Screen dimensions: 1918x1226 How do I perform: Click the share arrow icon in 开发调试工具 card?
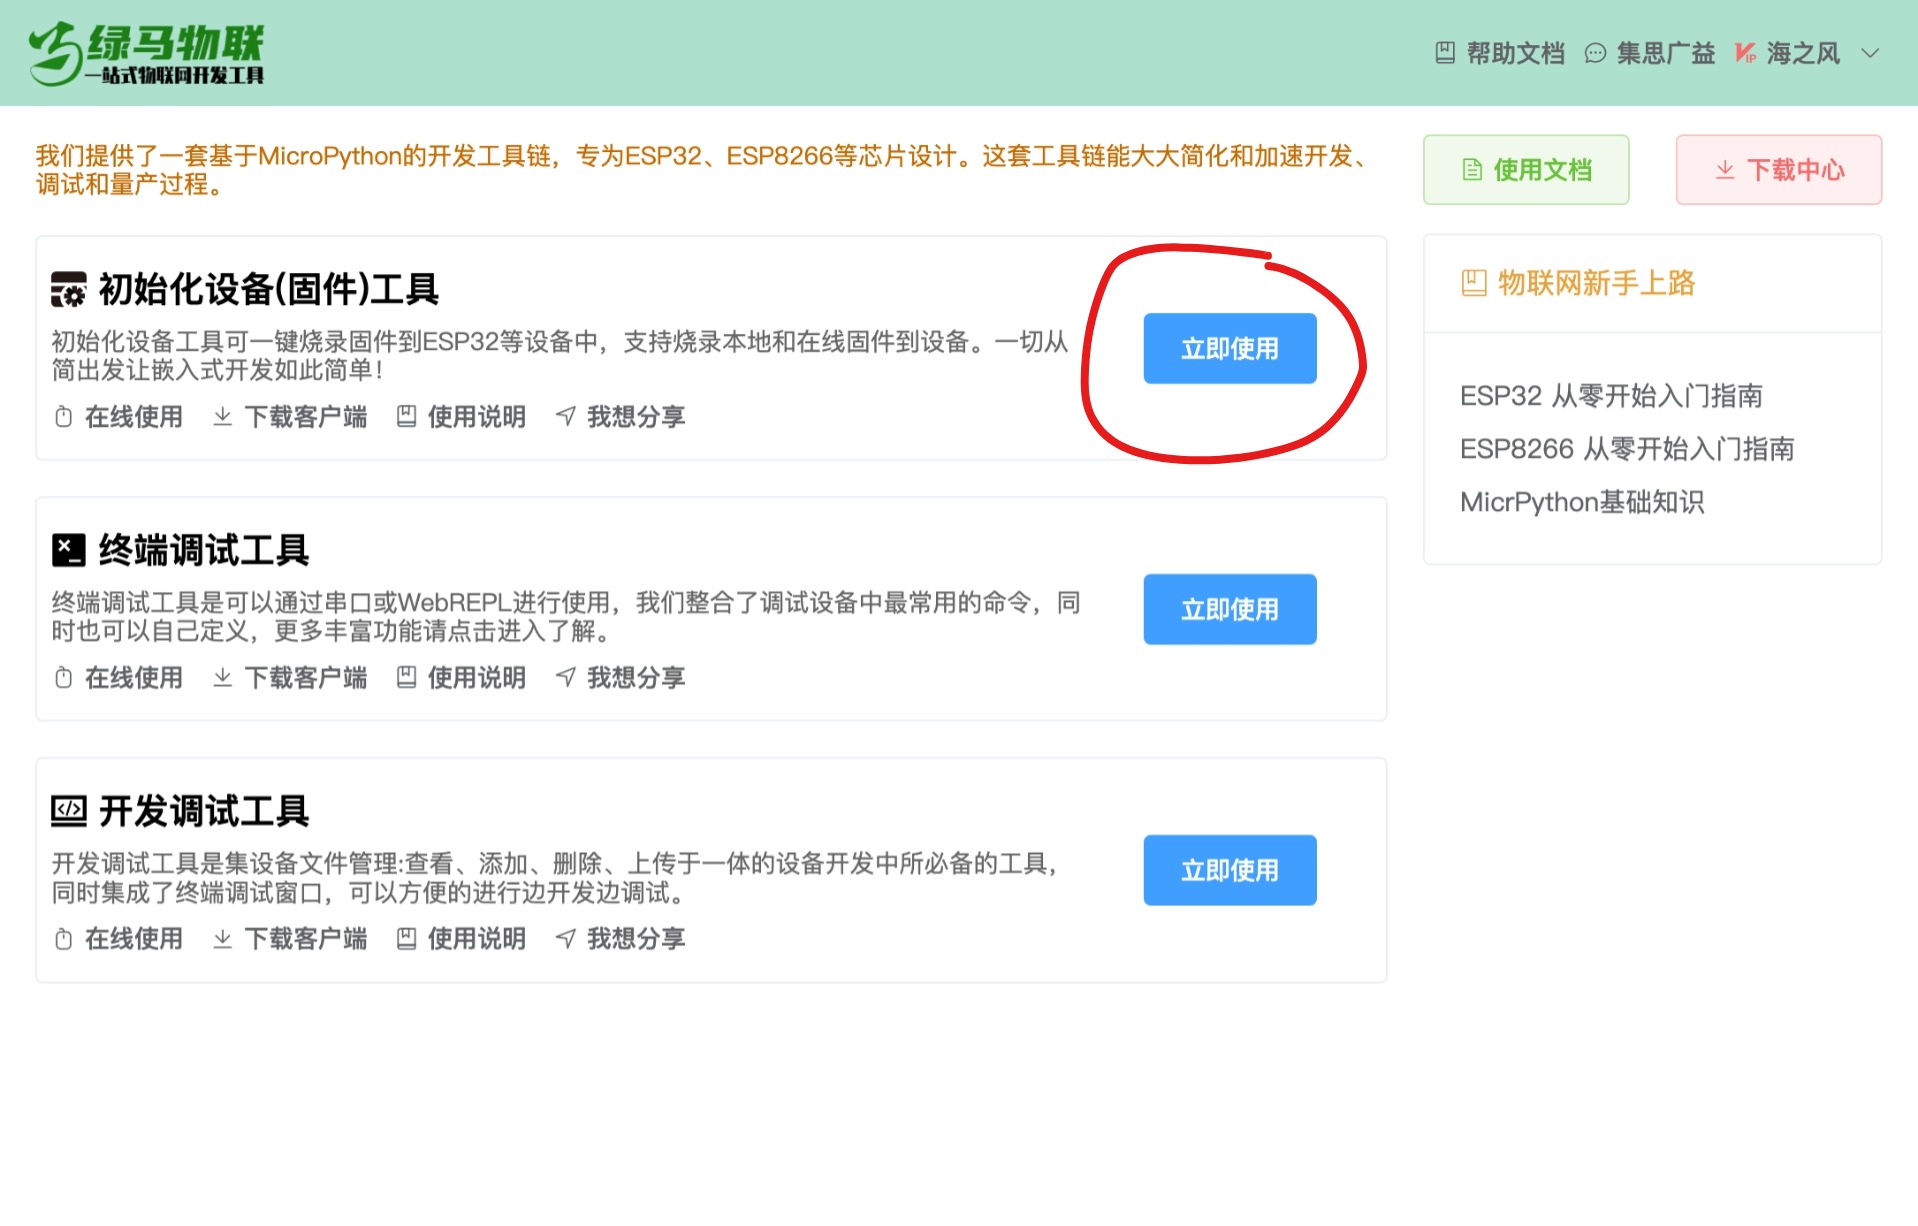pos(566,938)
